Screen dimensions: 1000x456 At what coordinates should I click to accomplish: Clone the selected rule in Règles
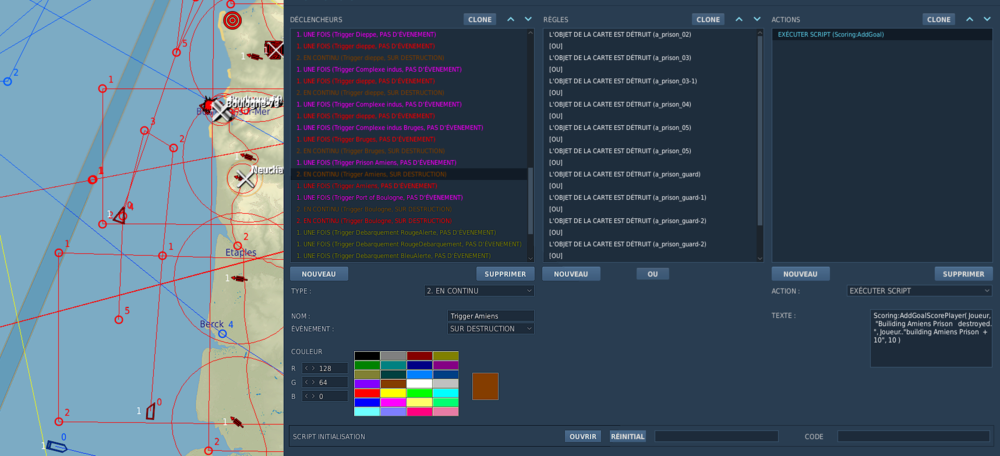709,19
